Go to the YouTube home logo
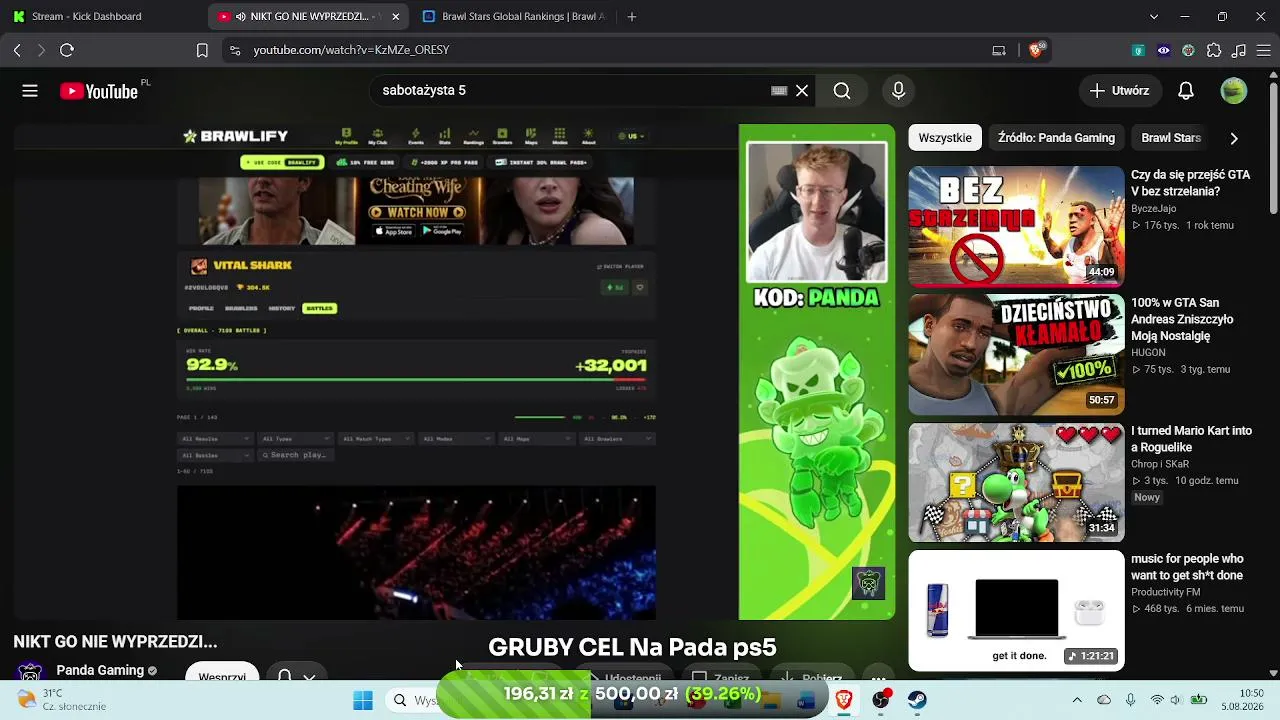 99,91
